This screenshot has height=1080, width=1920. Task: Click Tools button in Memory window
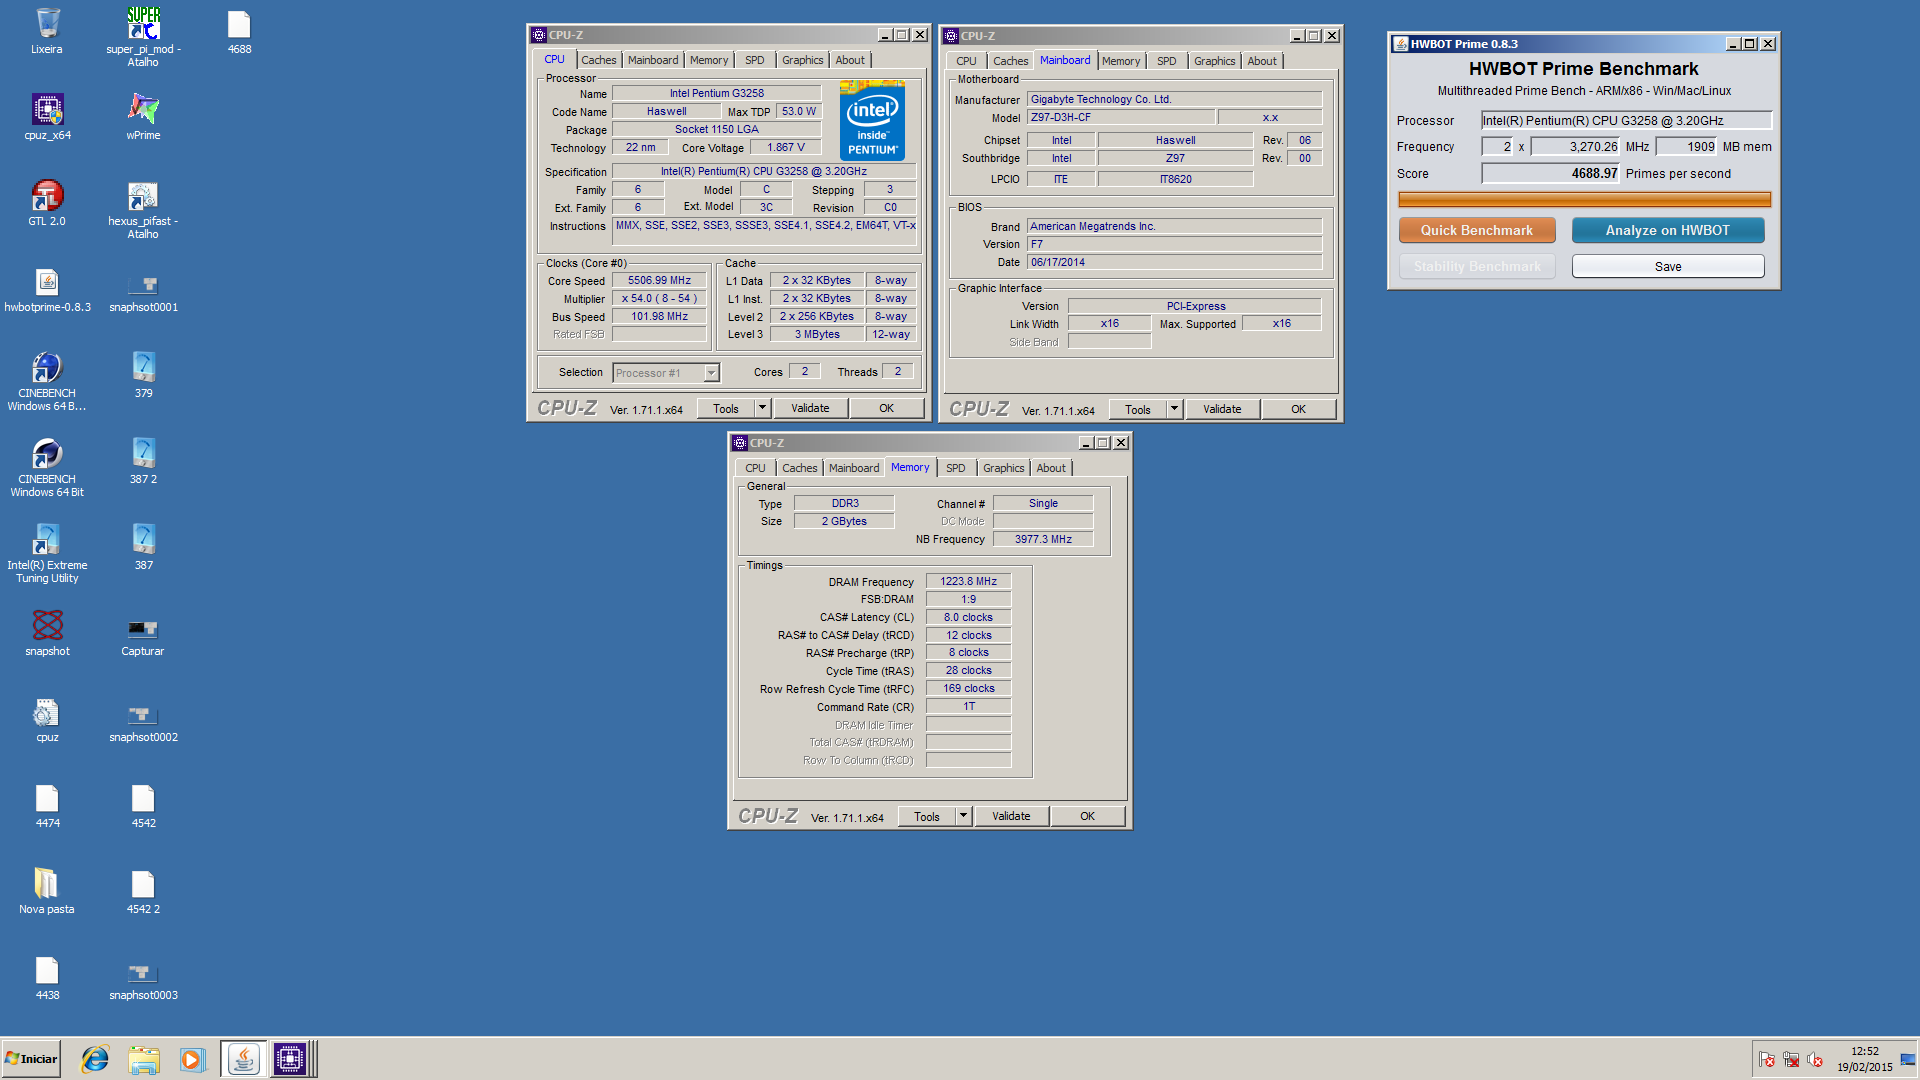tap(927, 816)
